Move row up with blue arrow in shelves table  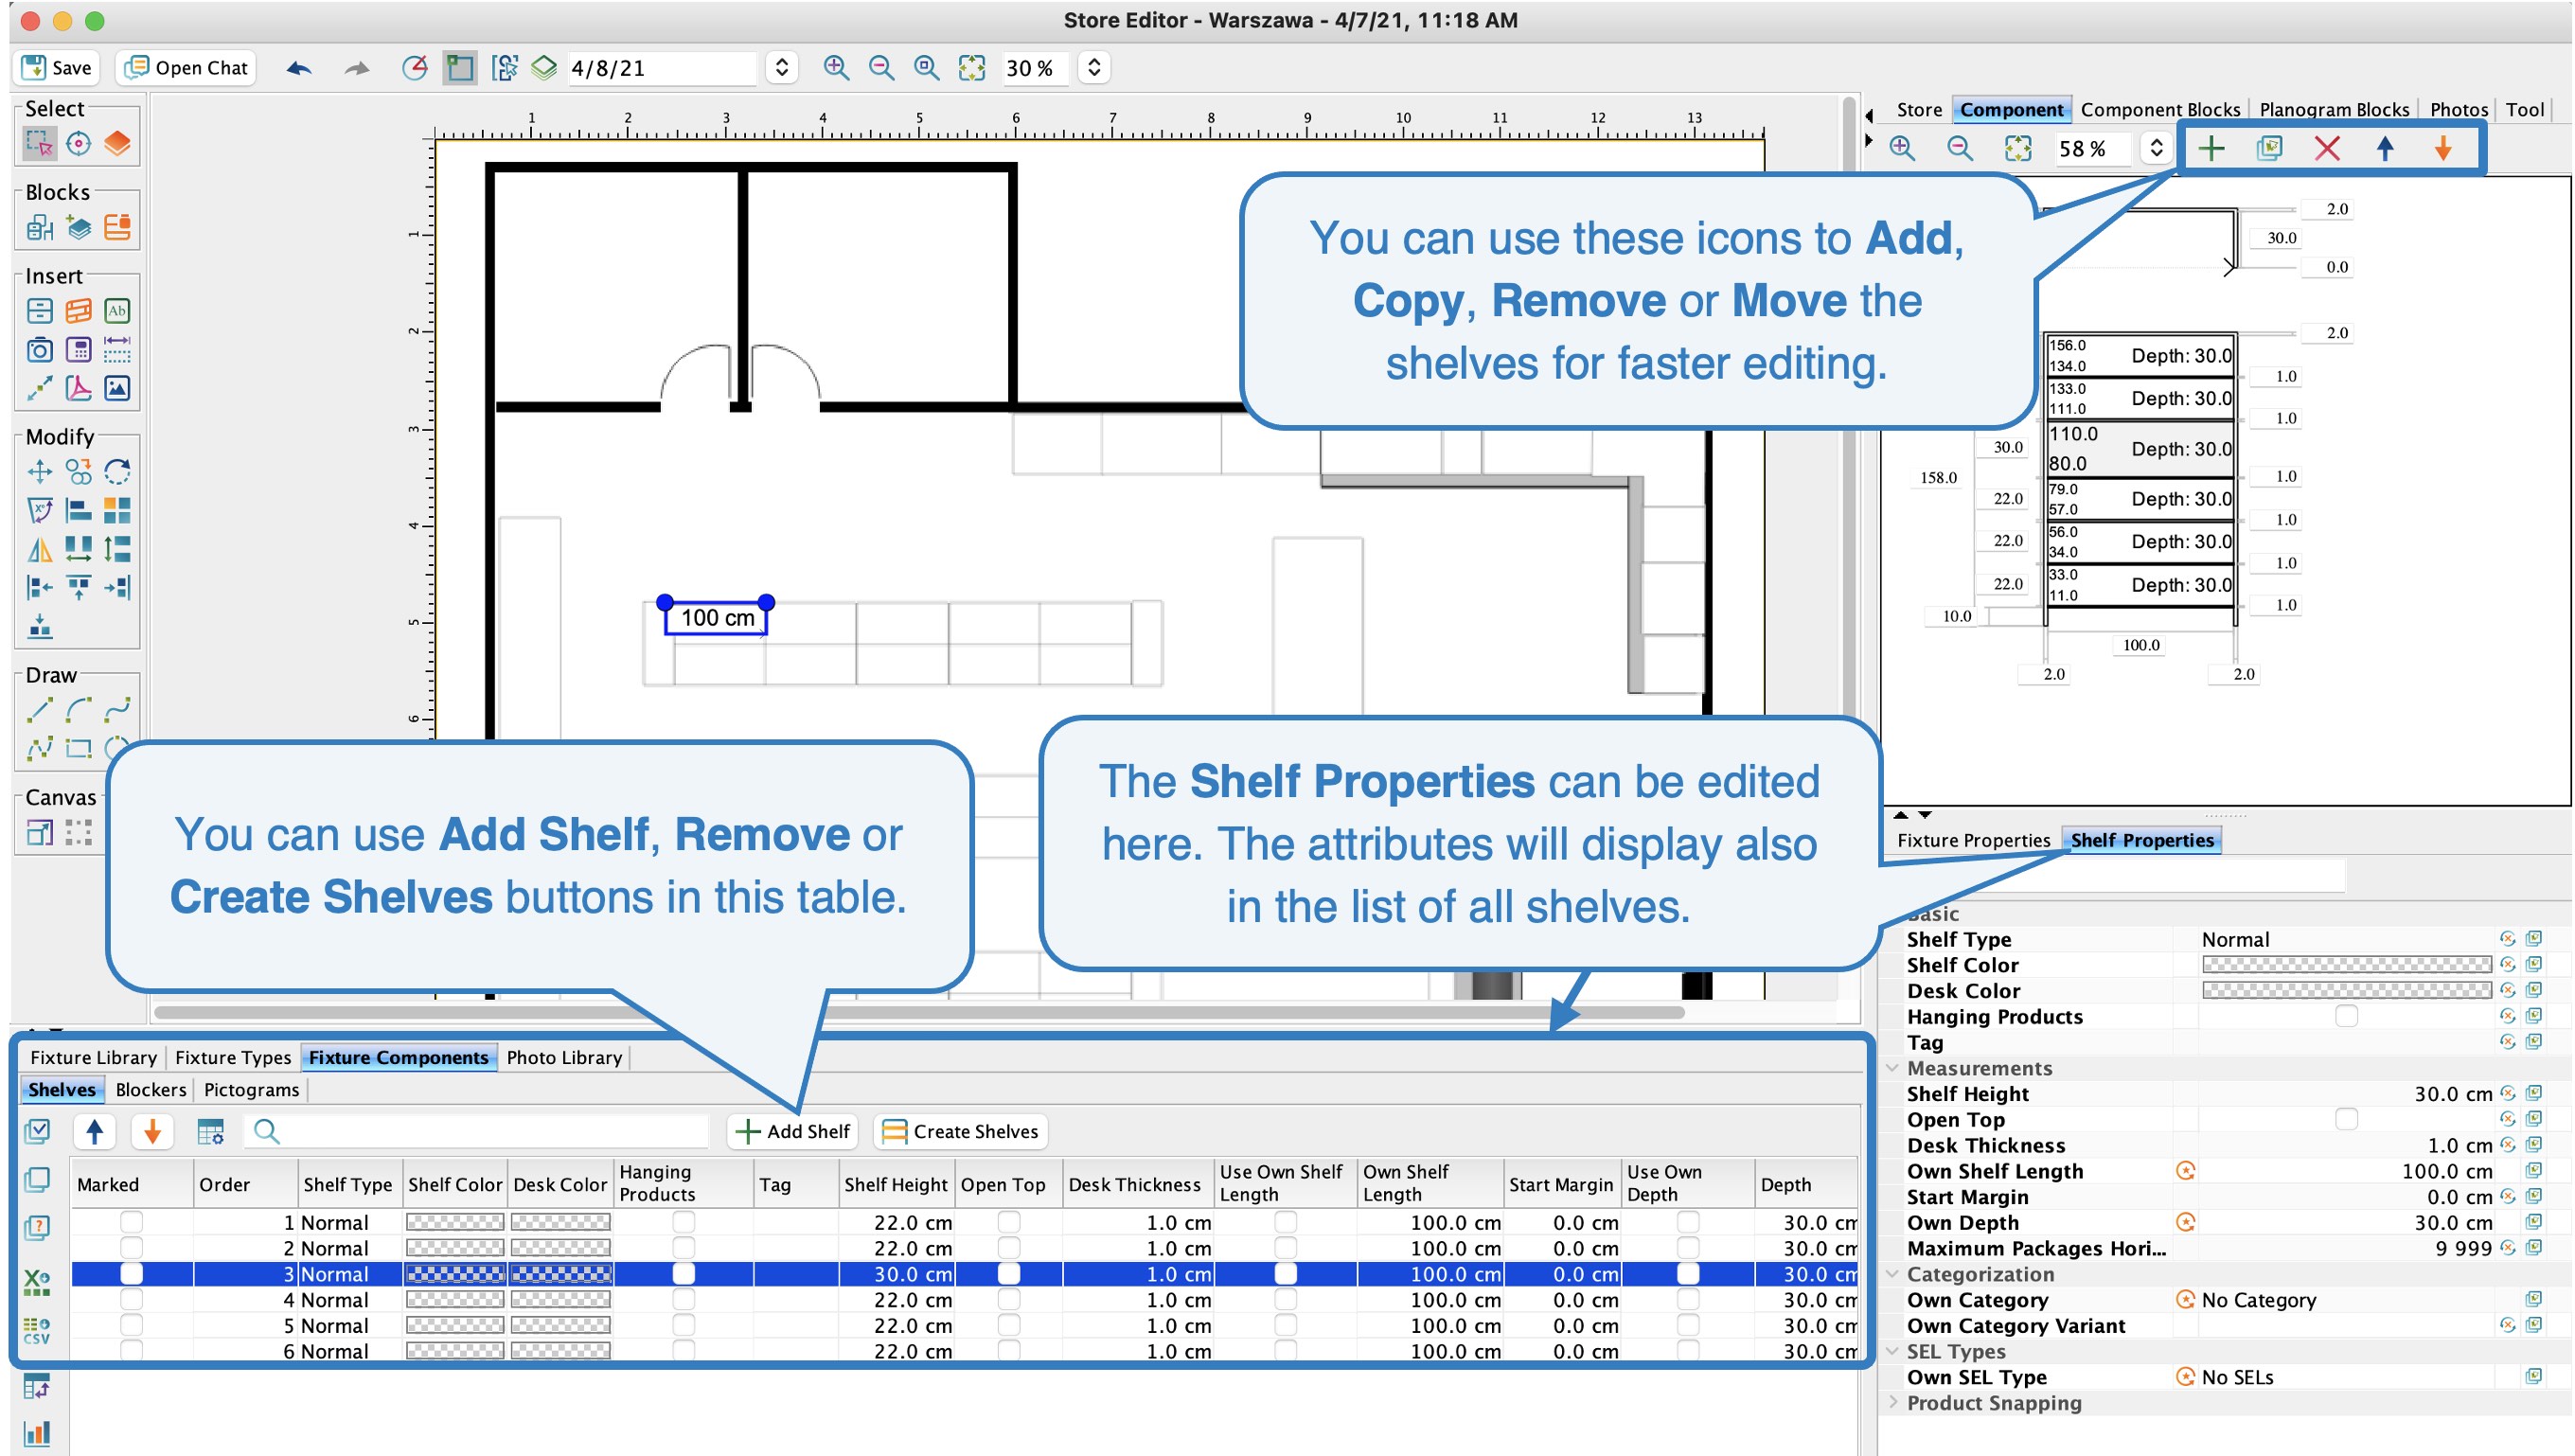pyautogui.click(x=94, y=1131)
